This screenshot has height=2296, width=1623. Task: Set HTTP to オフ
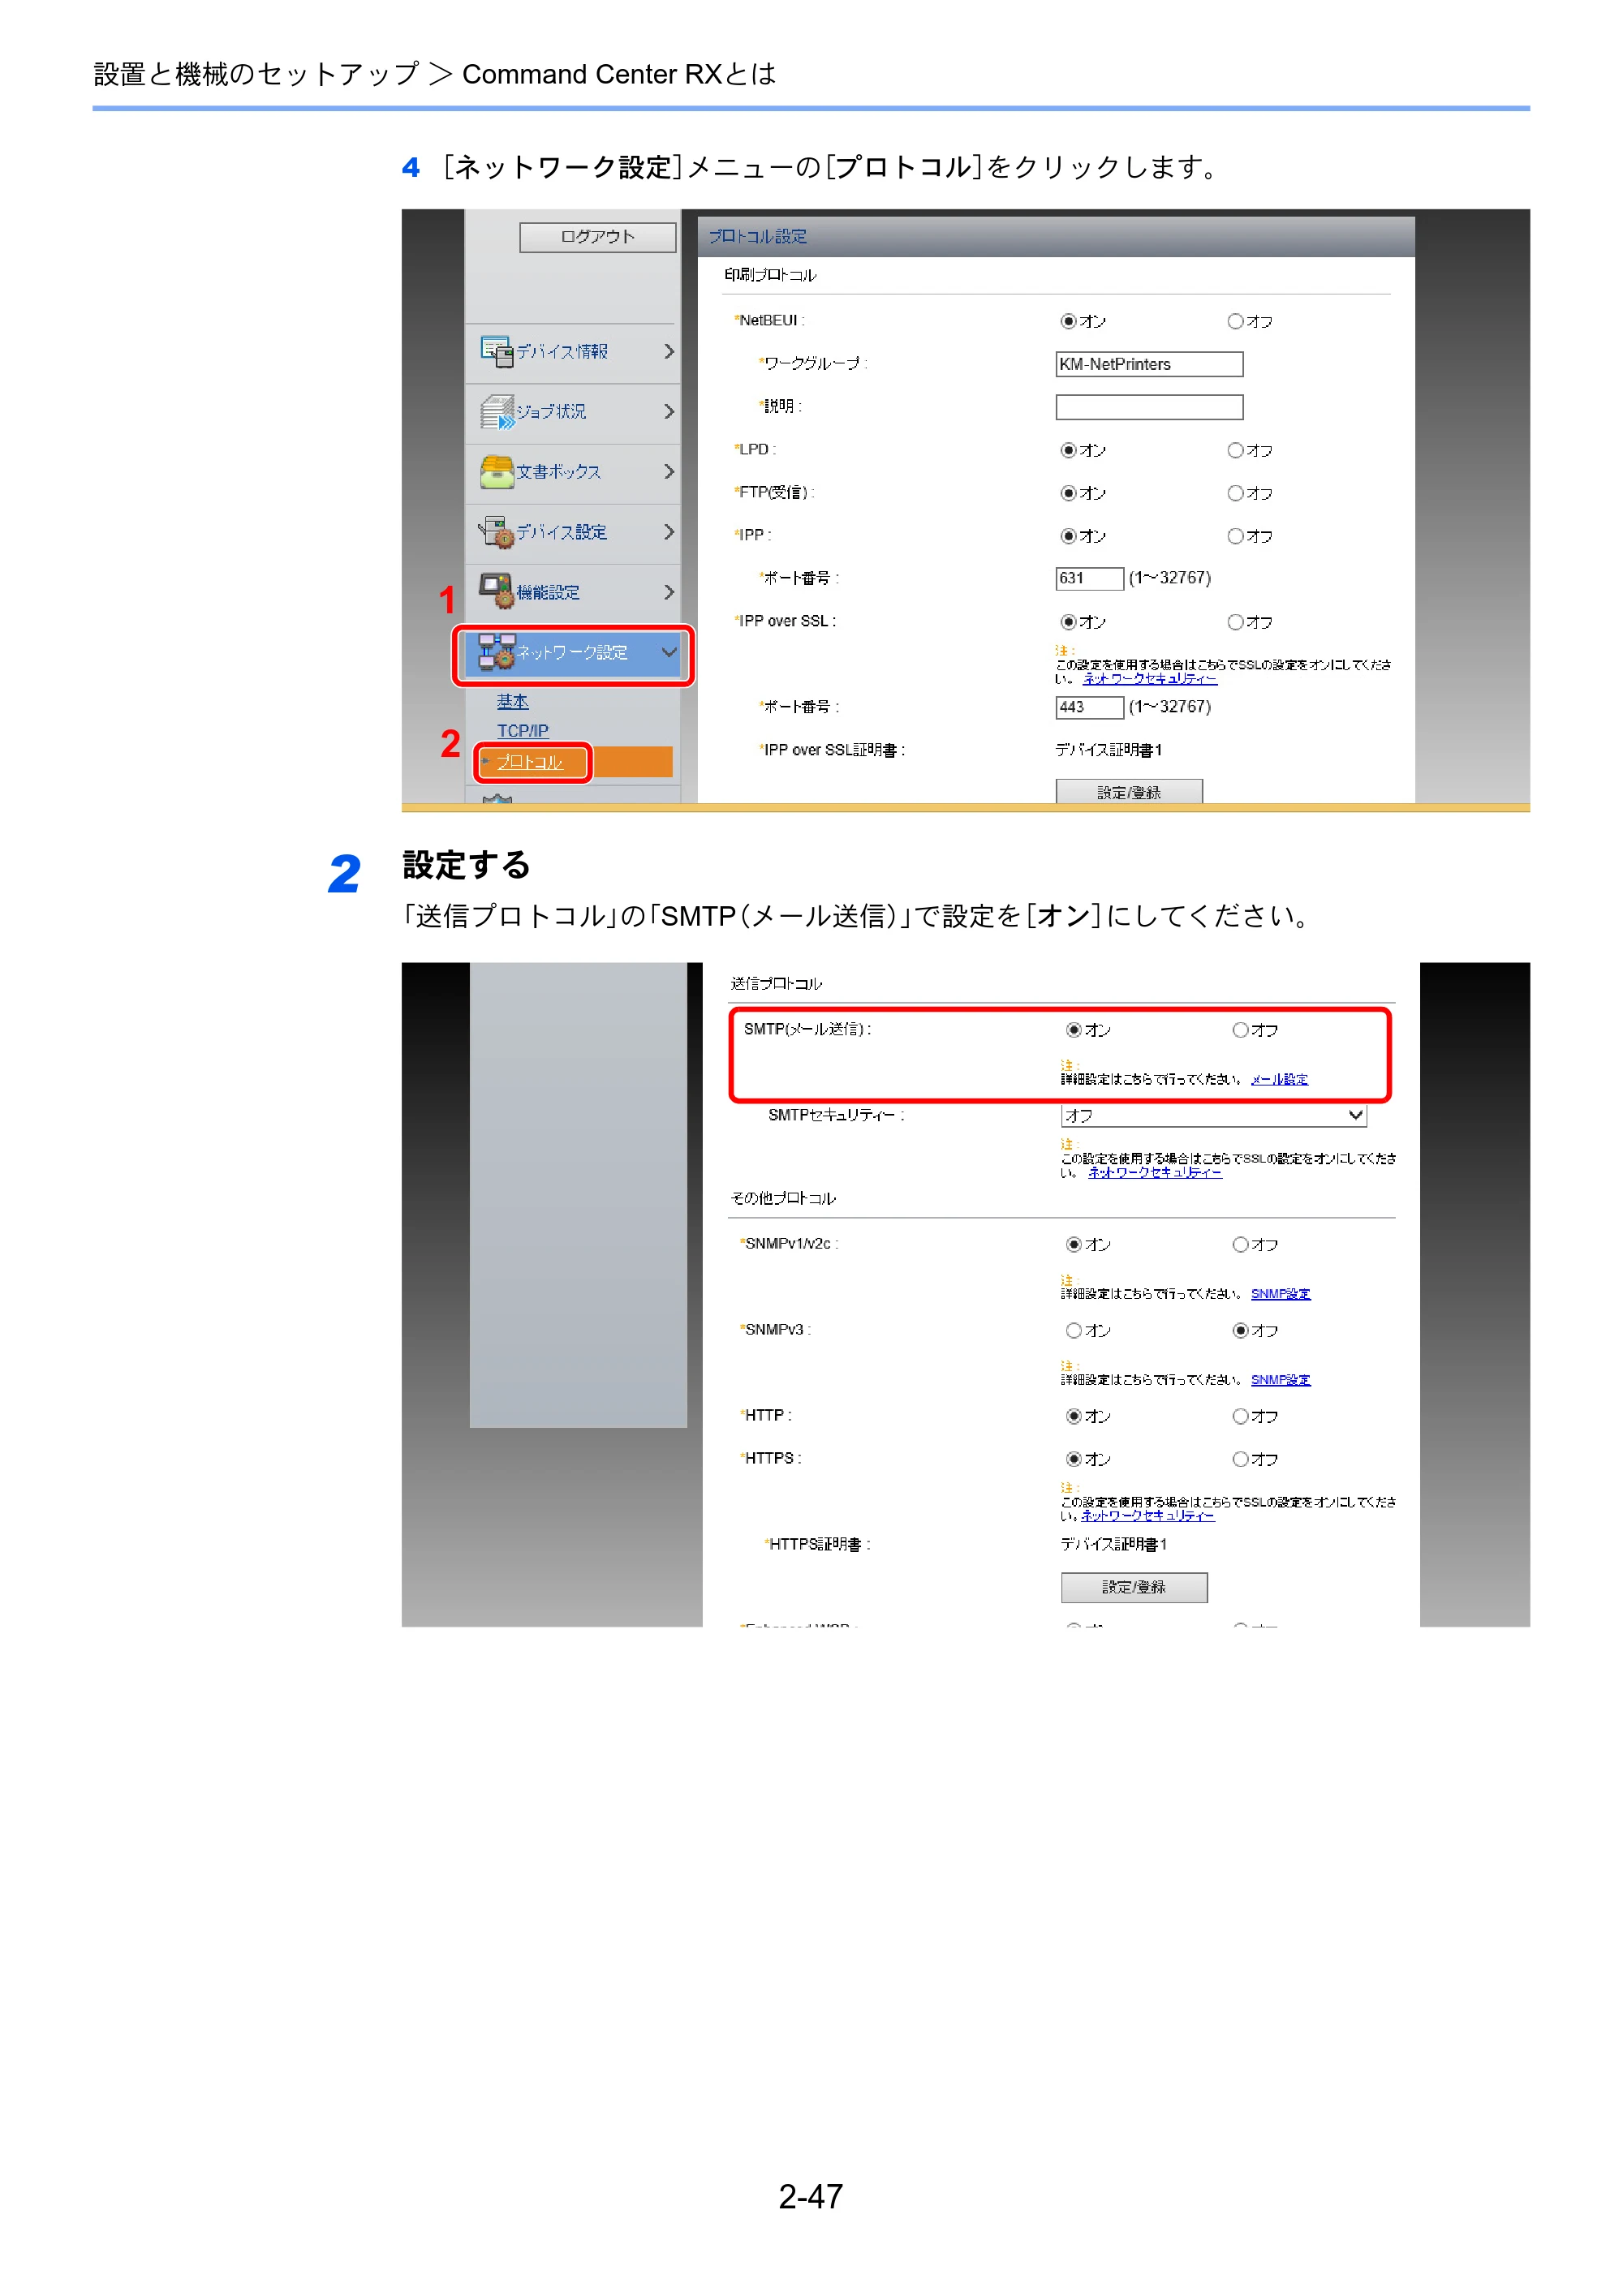tap(1240, 1416)
